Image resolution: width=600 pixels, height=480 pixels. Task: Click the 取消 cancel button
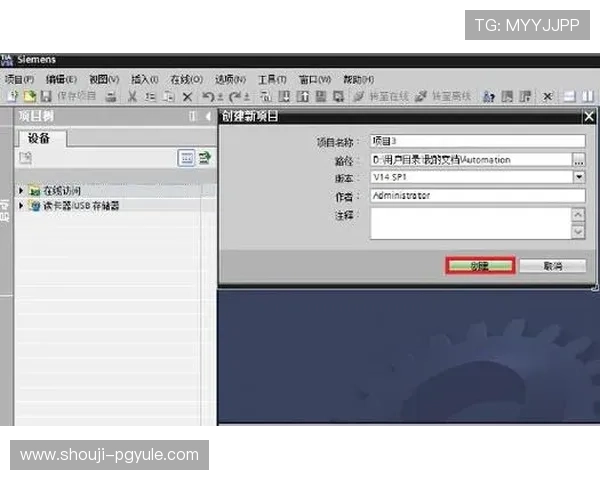coord(553,266)
